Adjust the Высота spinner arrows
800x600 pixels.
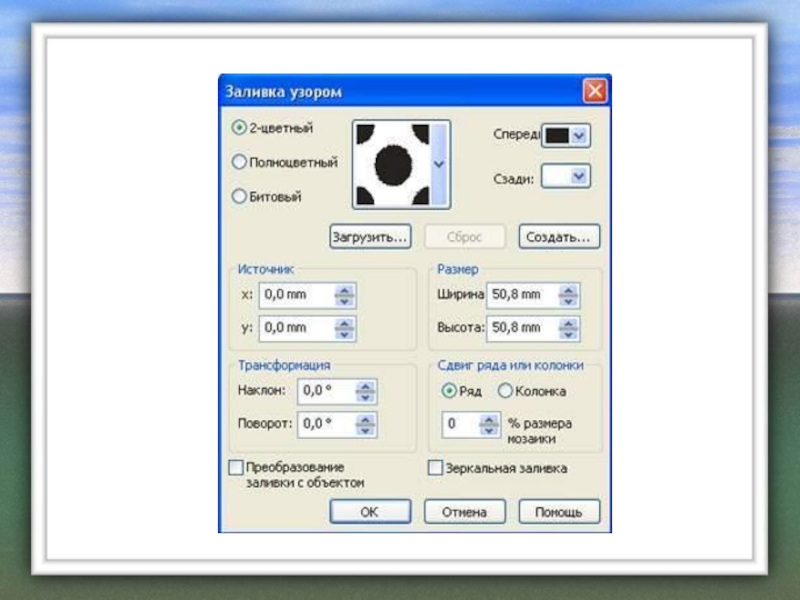click(x=568, y=327)
